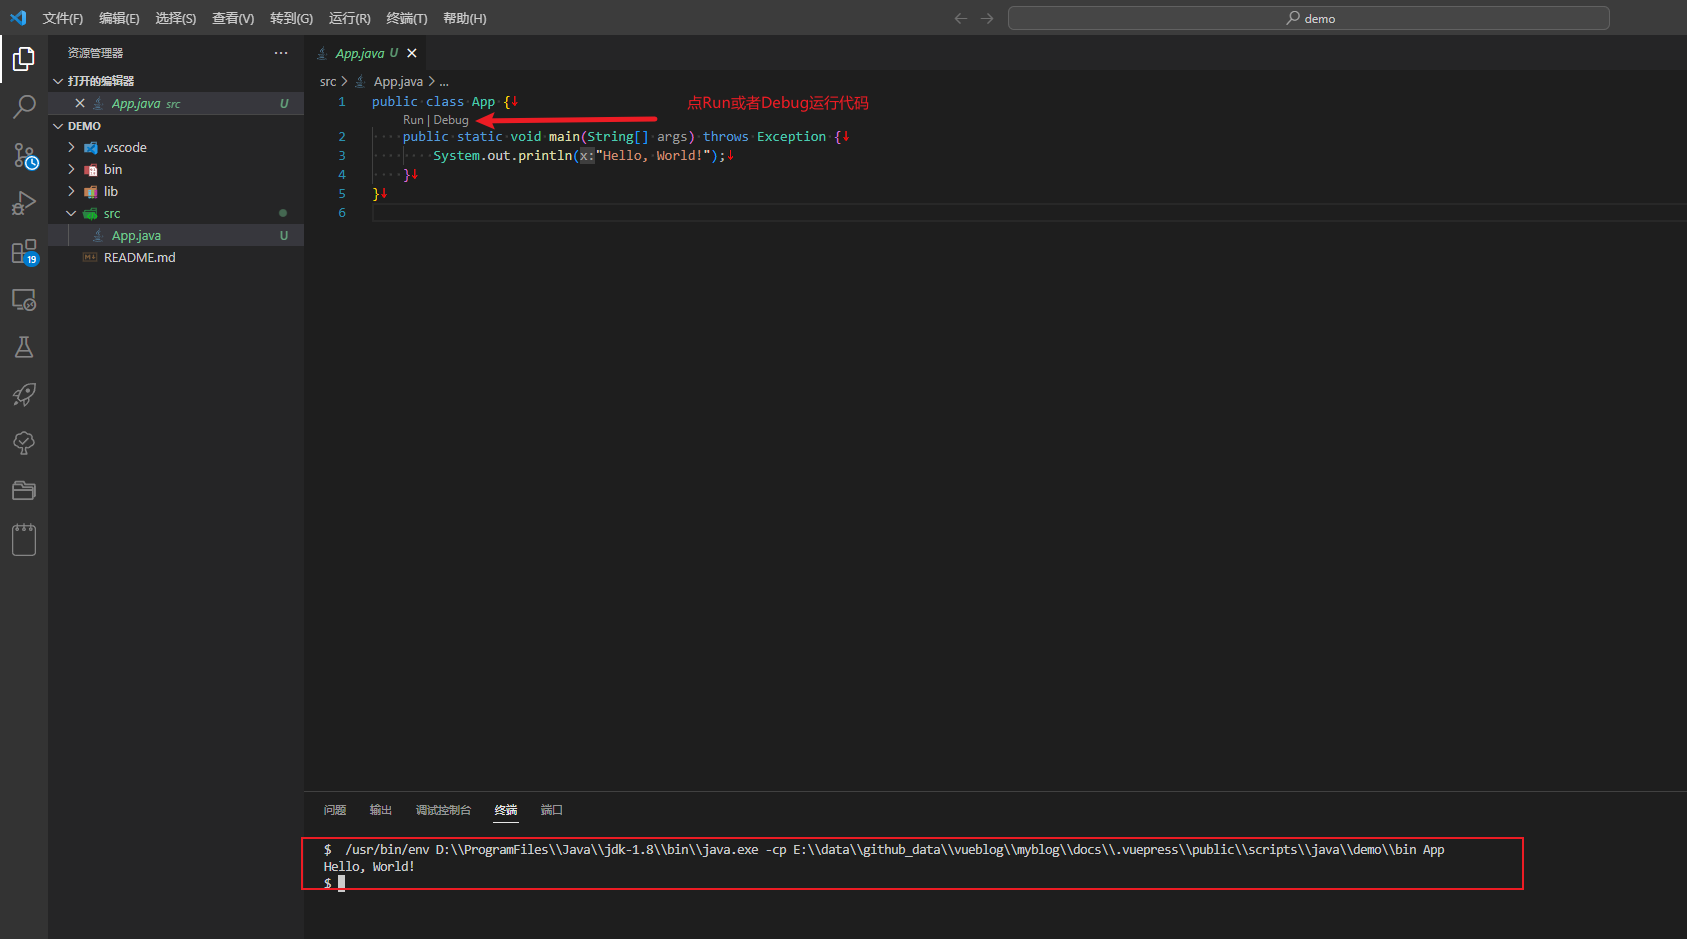Click src in the breadcrumb
Image resolution: width=1687 pixels, height=939 pixels.
328,81
